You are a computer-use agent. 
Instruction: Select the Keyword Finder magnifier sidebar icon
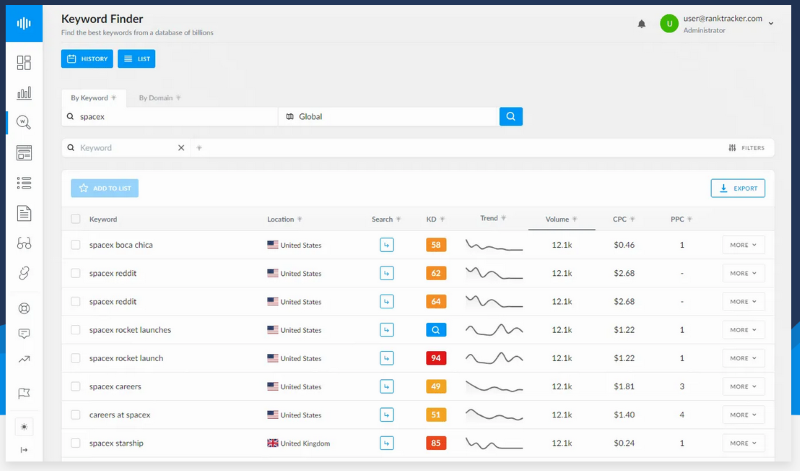point(24,122)
